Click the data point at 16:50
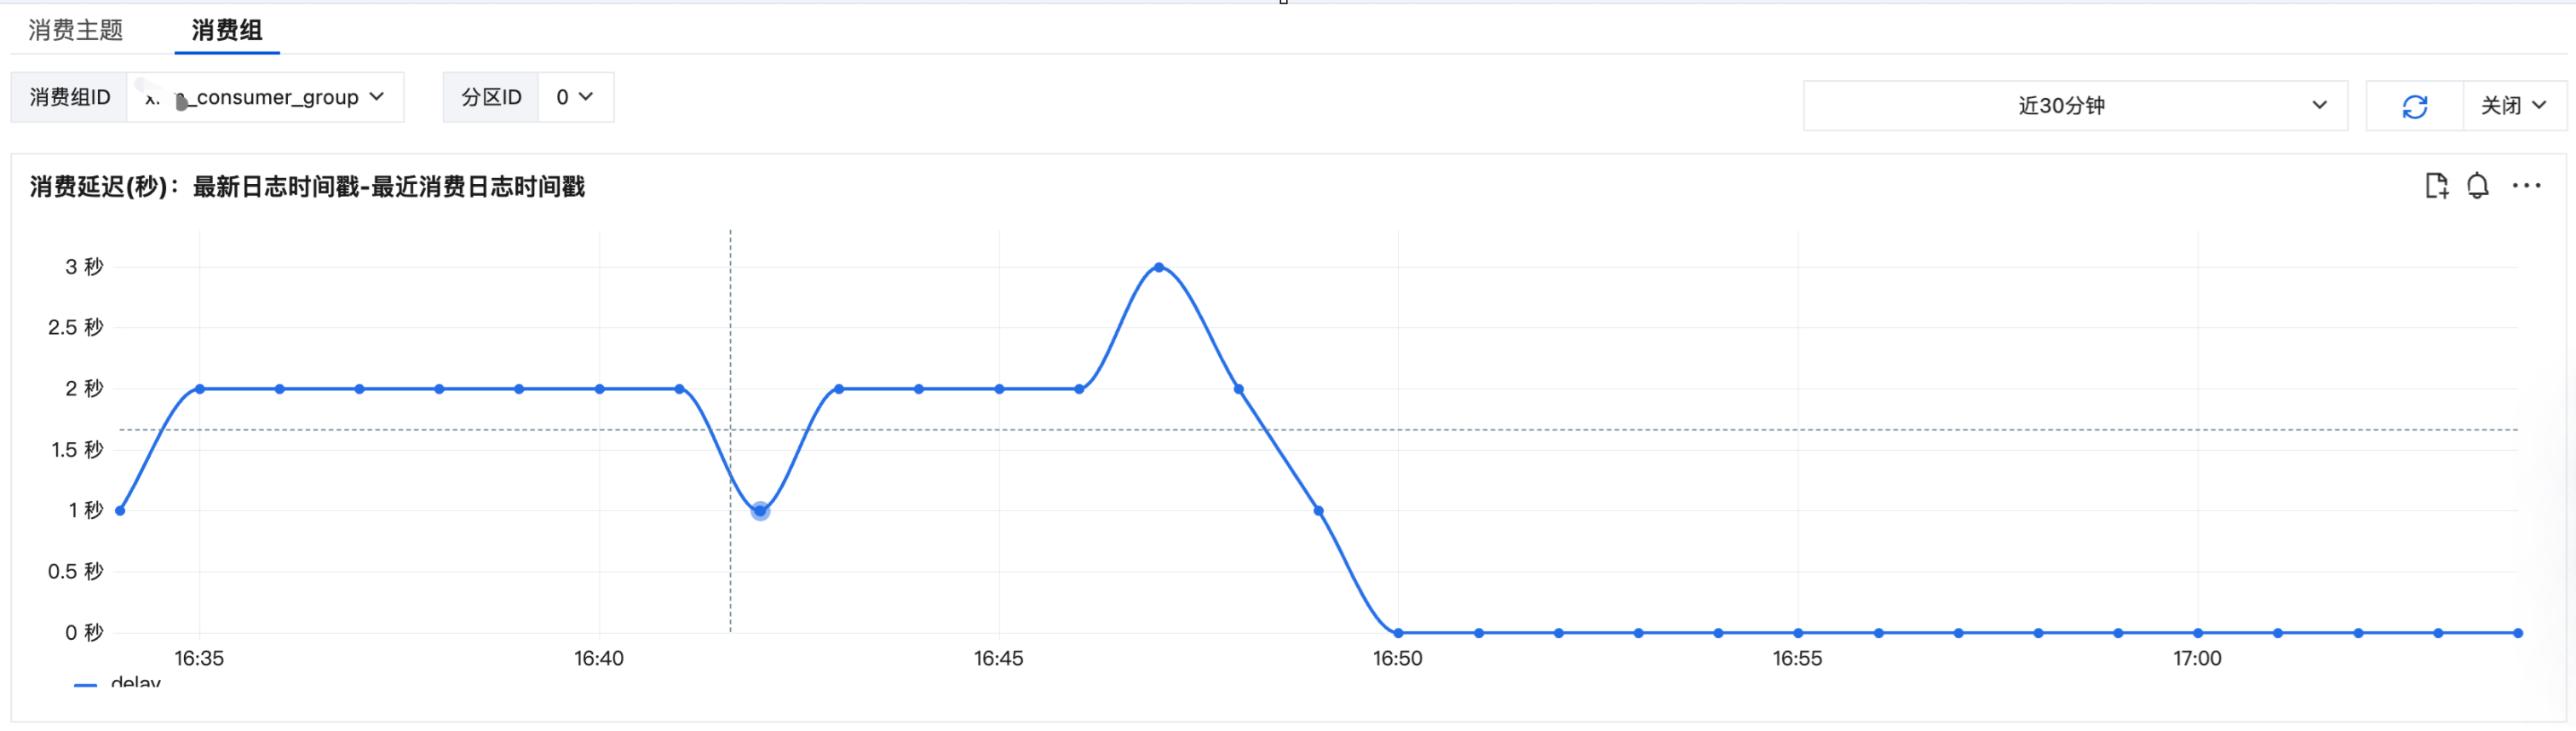The height and width of the screenshot is (731, 2576). tap(1398, 633)
